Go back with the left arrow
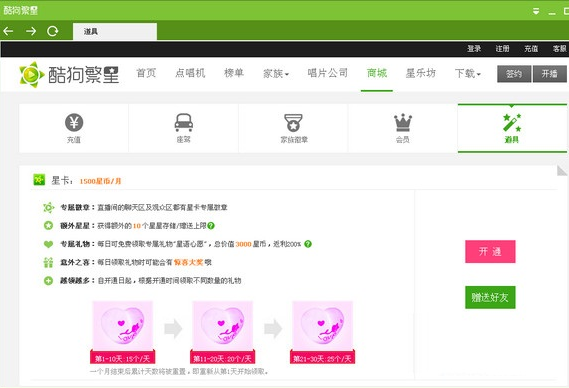569x388 pixels. [x=8, y=31]
